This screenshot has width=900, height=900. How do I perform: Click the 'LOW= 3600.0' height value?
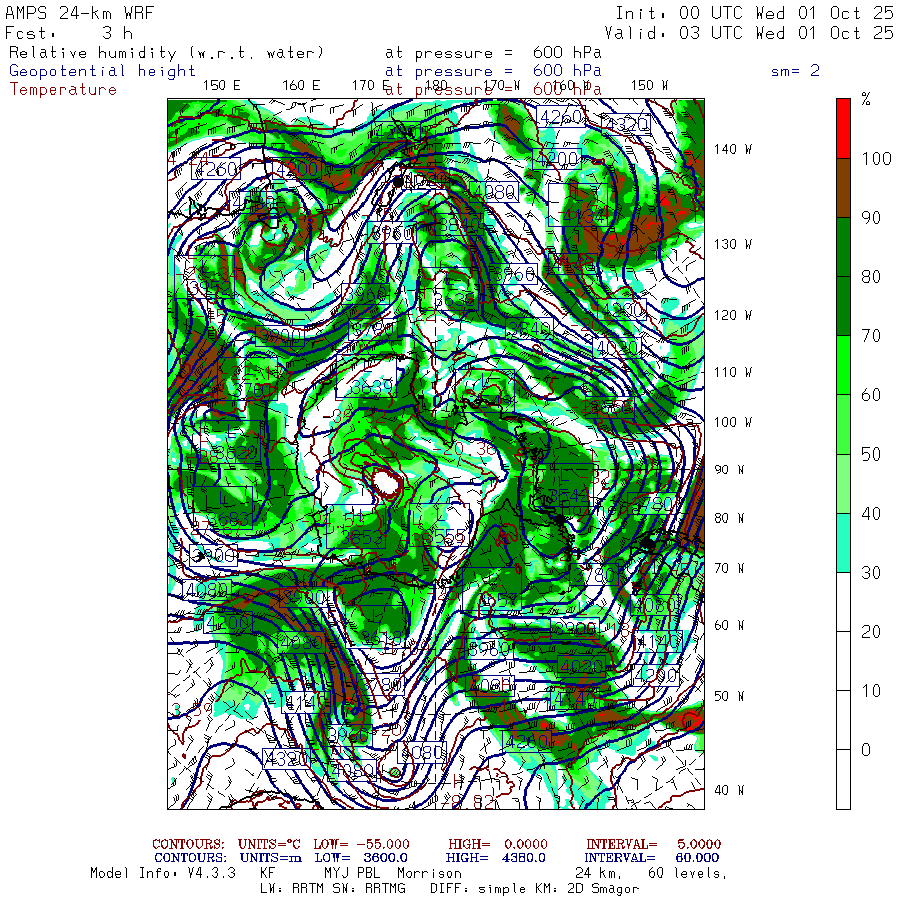(361, 858)
